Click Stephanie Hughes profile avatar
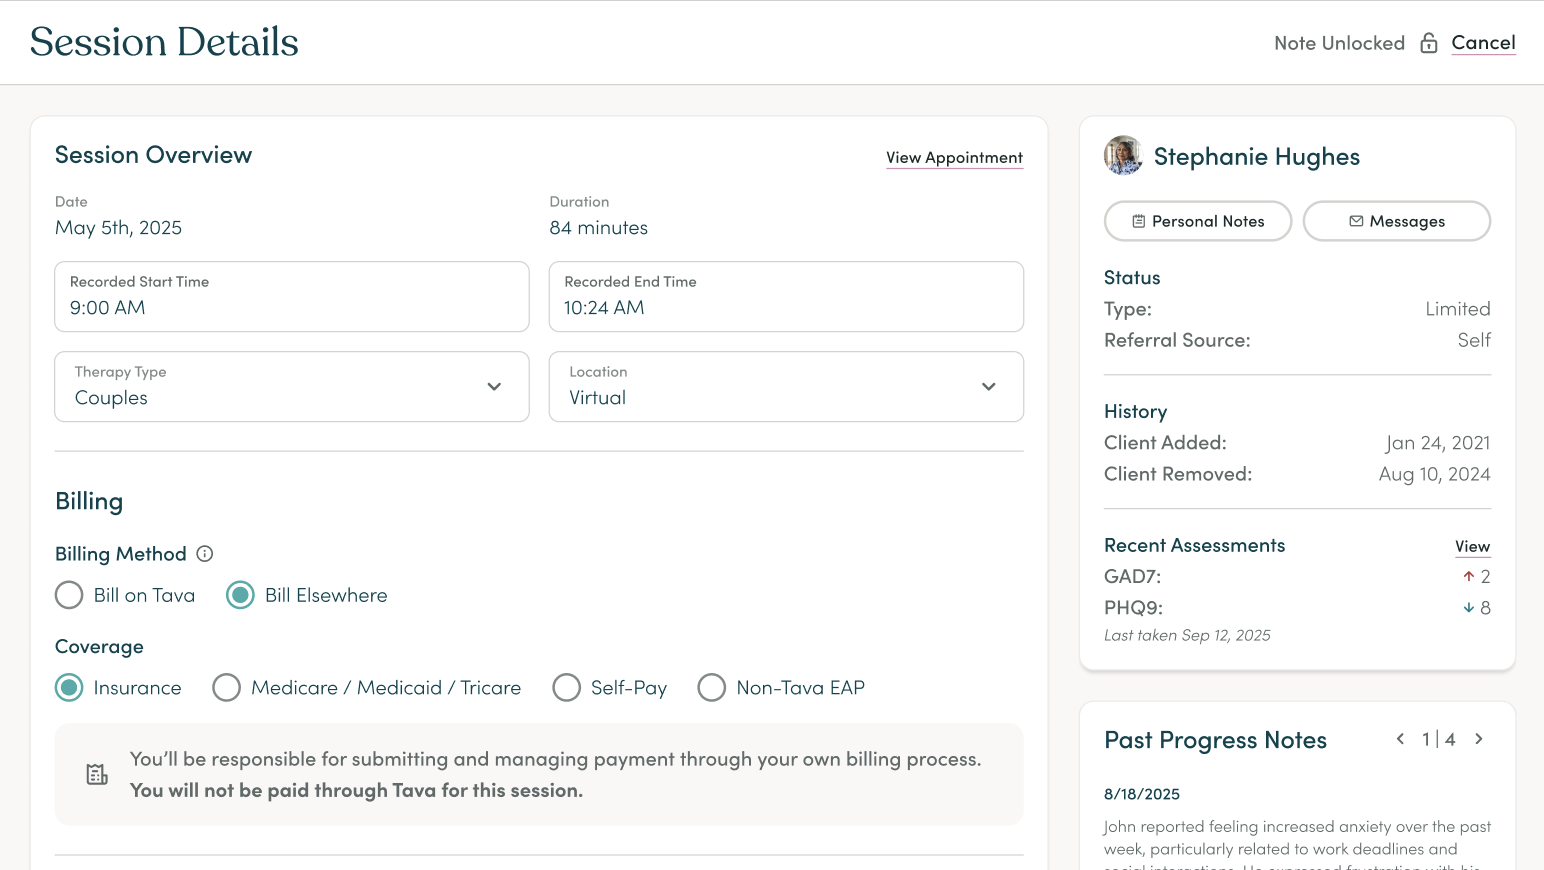Viewport: 1544px width, 870px height. tap(1123, 156)
